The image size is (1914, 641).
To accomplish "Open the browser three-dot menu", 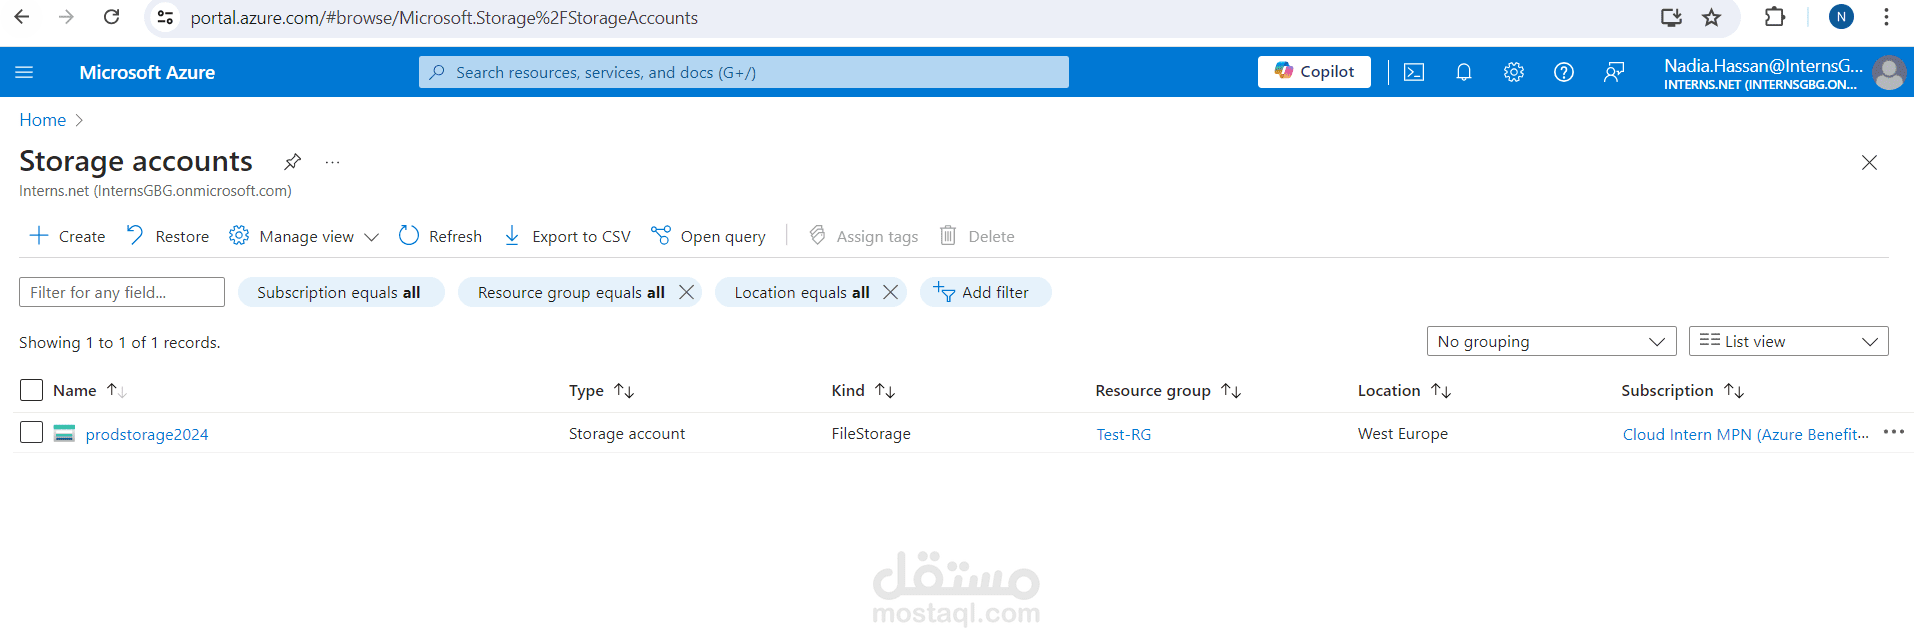I will point(1886,17).
